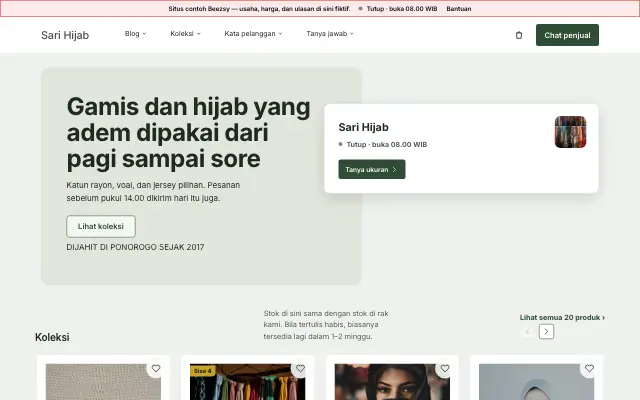Image resolution: width=640 pixels, height=400 pixels.
Task: Click the 'Sari Hijab' card title
Action: click(x=363, y=127)
